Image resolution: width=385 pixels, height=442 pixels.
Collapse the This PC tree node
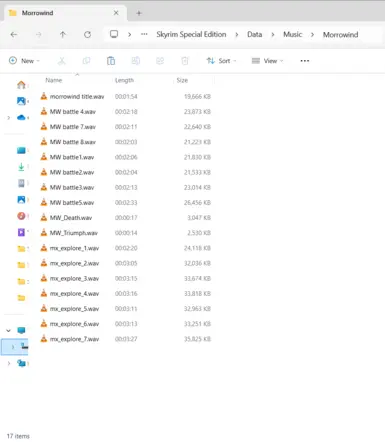pos(9,330)
